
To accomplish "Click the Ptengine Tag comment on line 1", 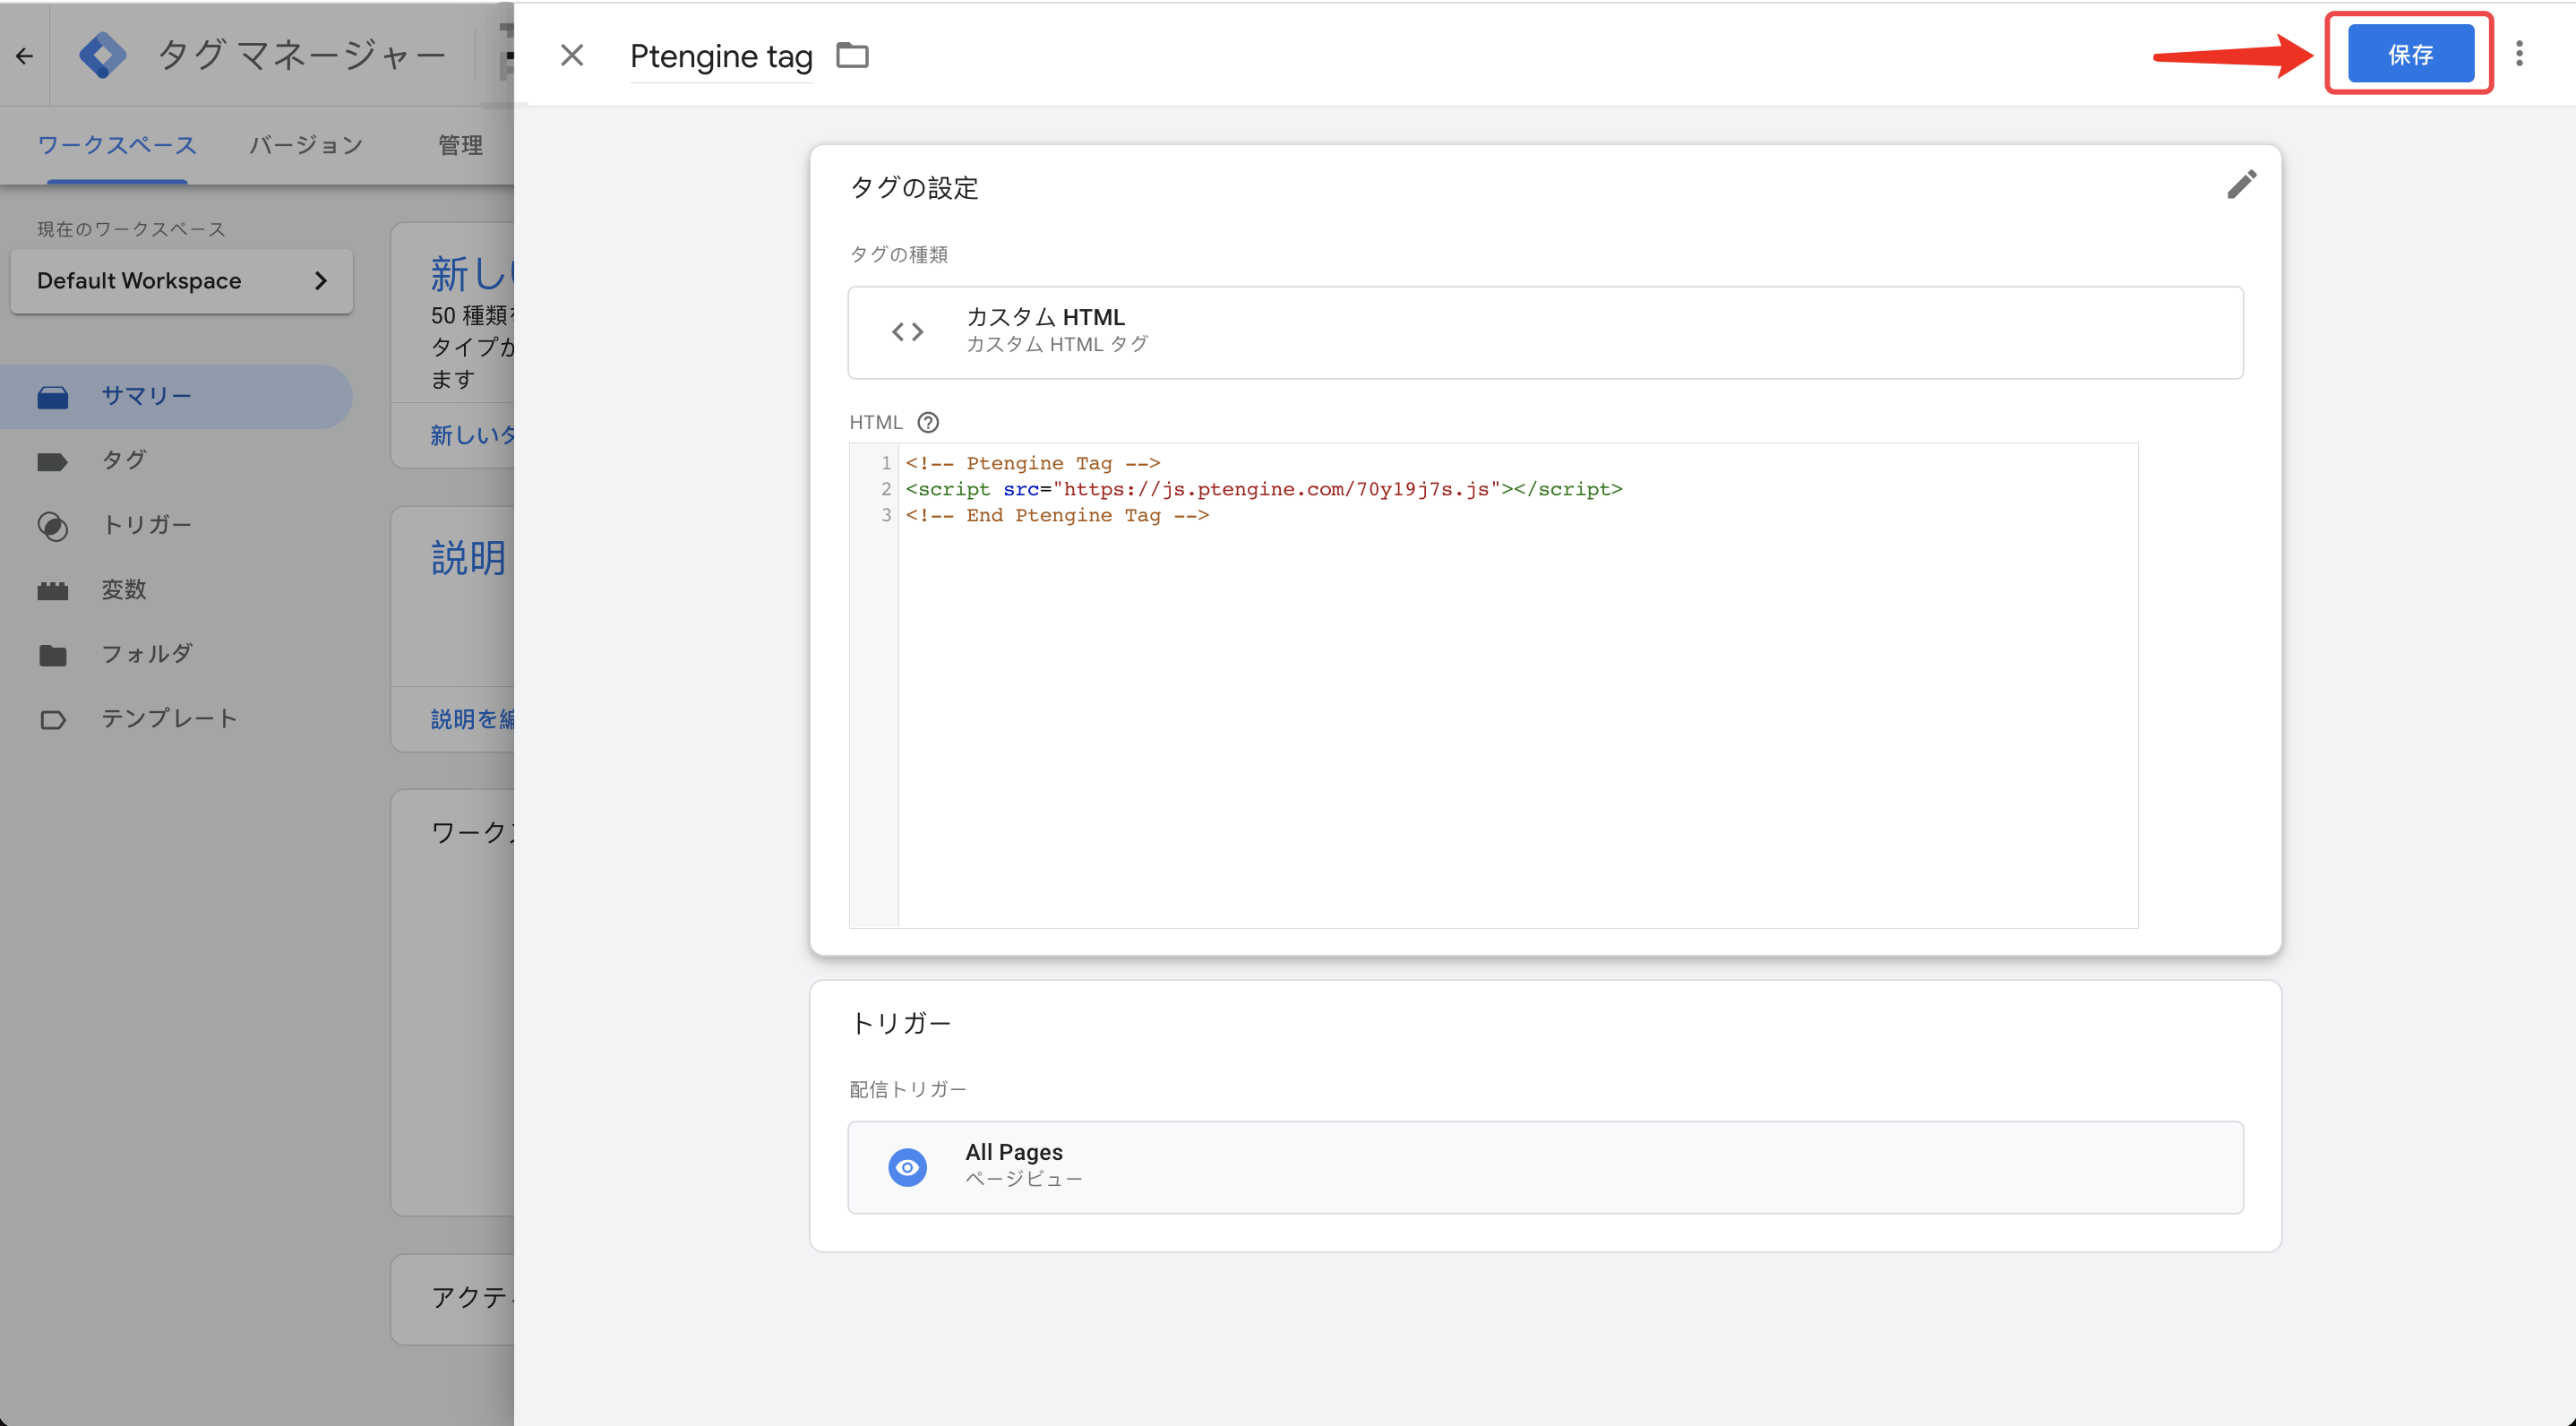I will point(1032,463).
